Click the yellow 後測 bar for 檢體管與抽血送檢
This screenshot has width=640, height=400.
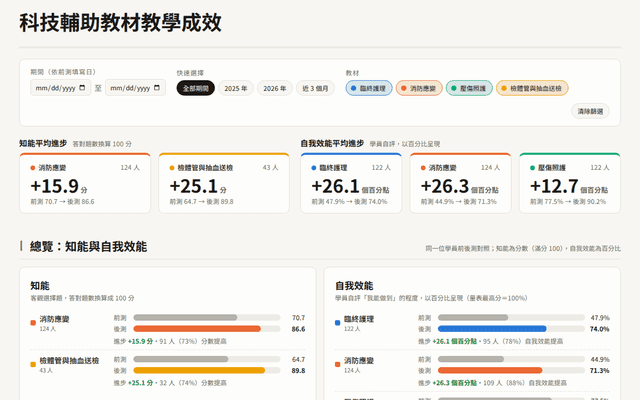pos(199,371)
